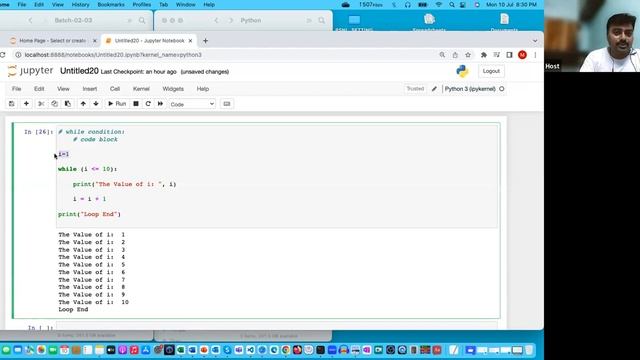This screenshot has width=640, height=360.
Task: Paste cells below using the clipboard icon
Action: pyautogui.click(x=68, y=104)
